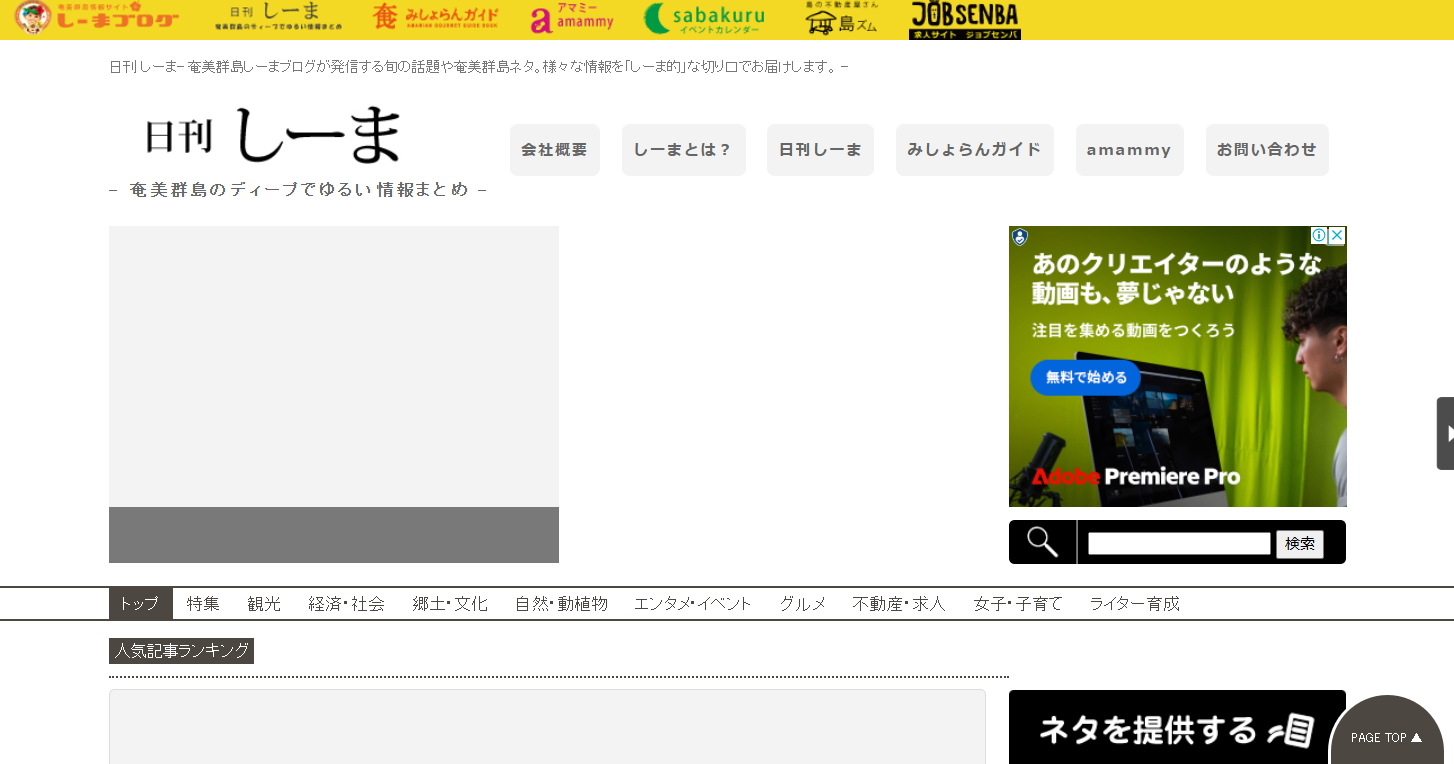Open the 日刊しーま logo in yellow top bar
Screen dimensions: 1454x764
(x=278, y=17)
